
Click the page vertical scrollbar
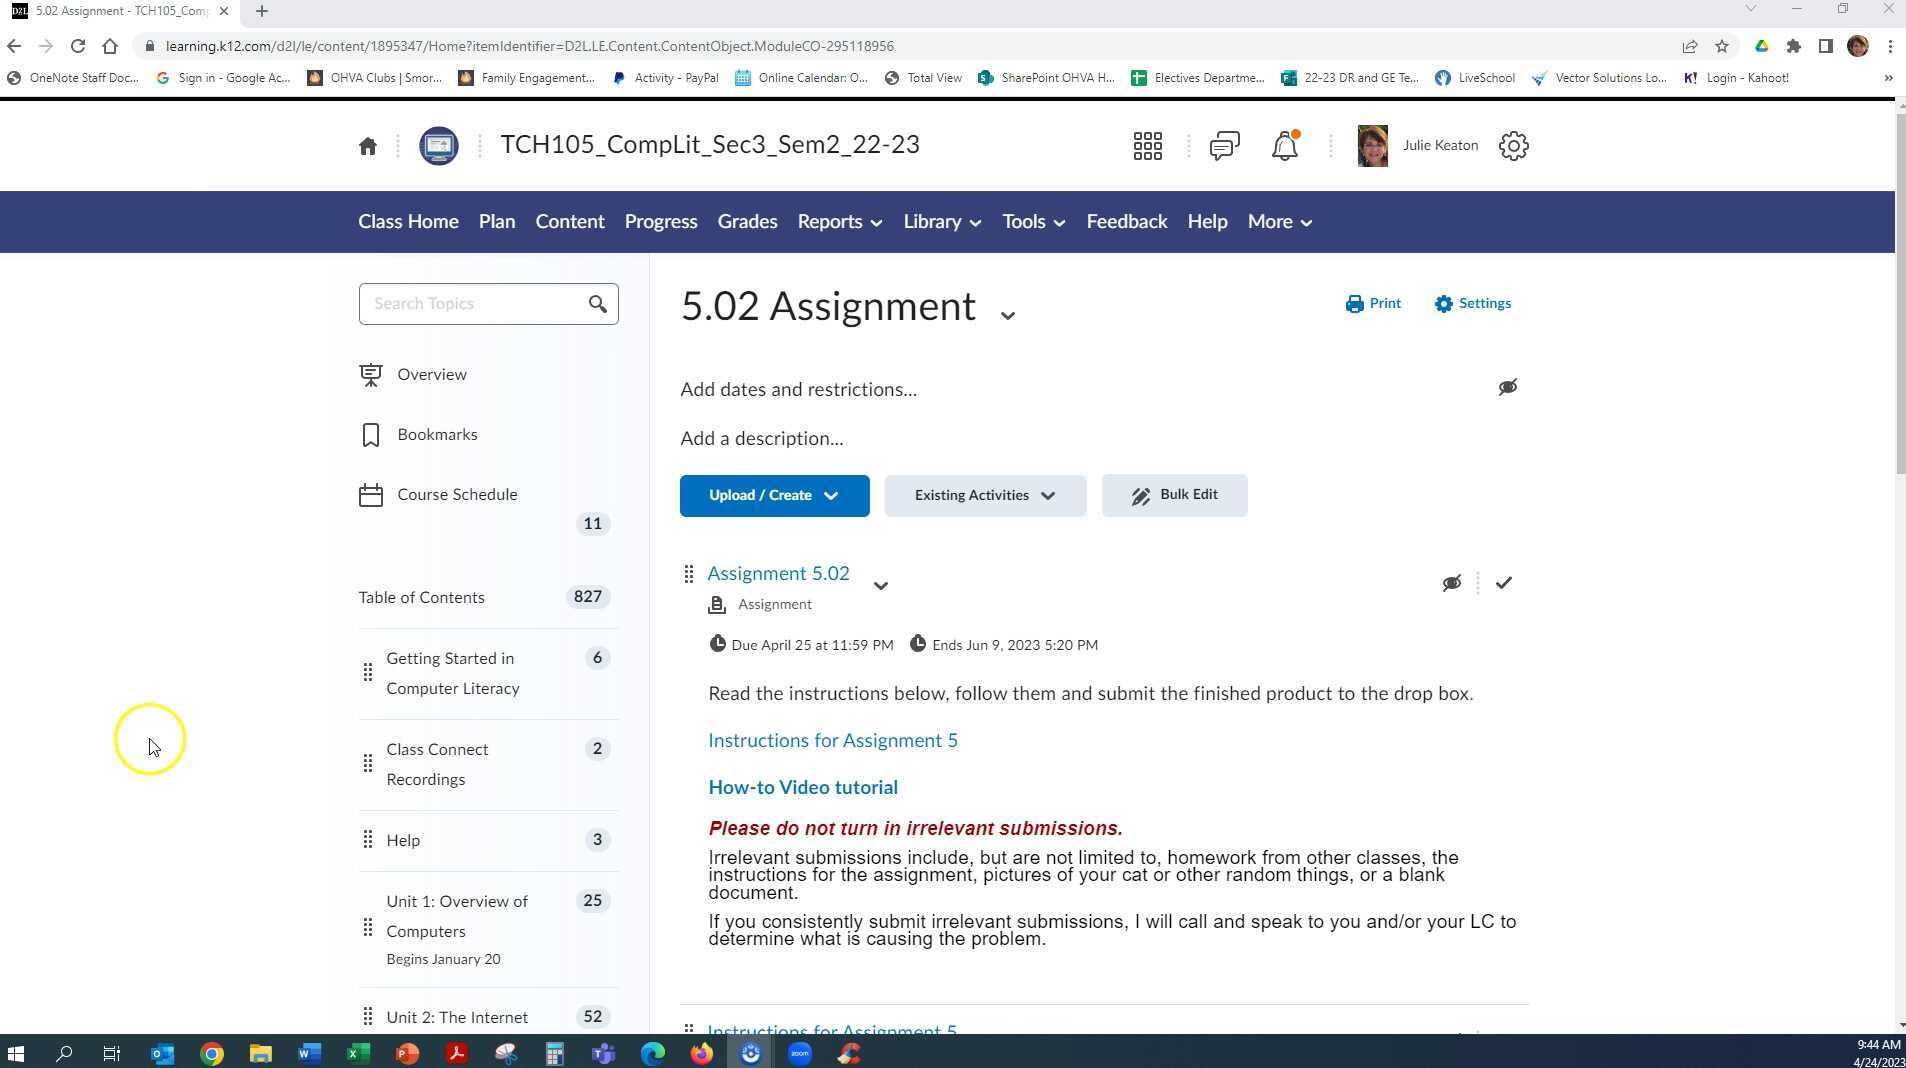(1899, 300)
